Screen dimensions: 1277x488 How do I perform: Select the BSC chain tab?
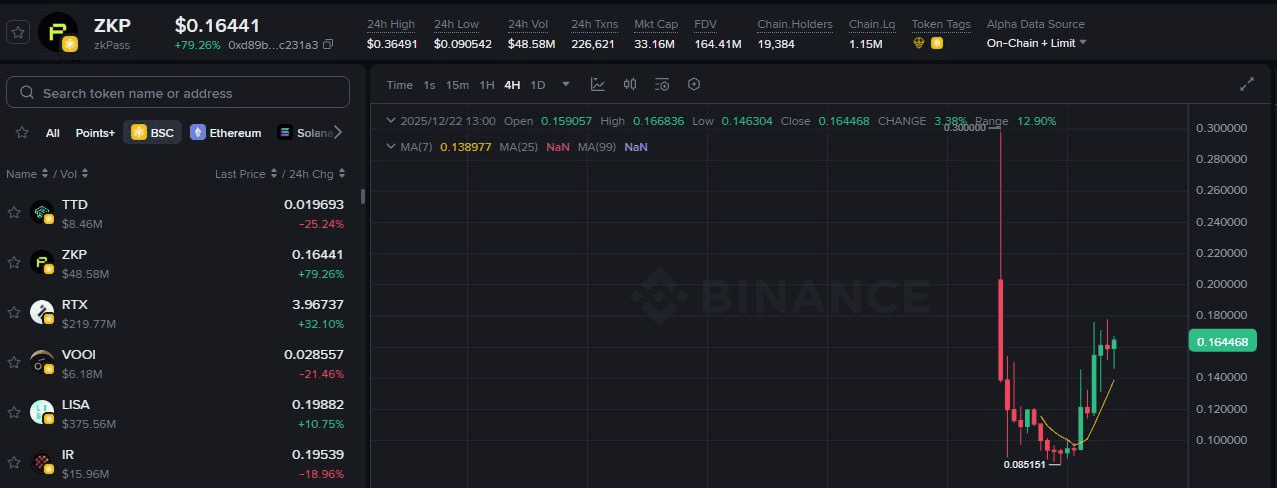click(152, 132)
